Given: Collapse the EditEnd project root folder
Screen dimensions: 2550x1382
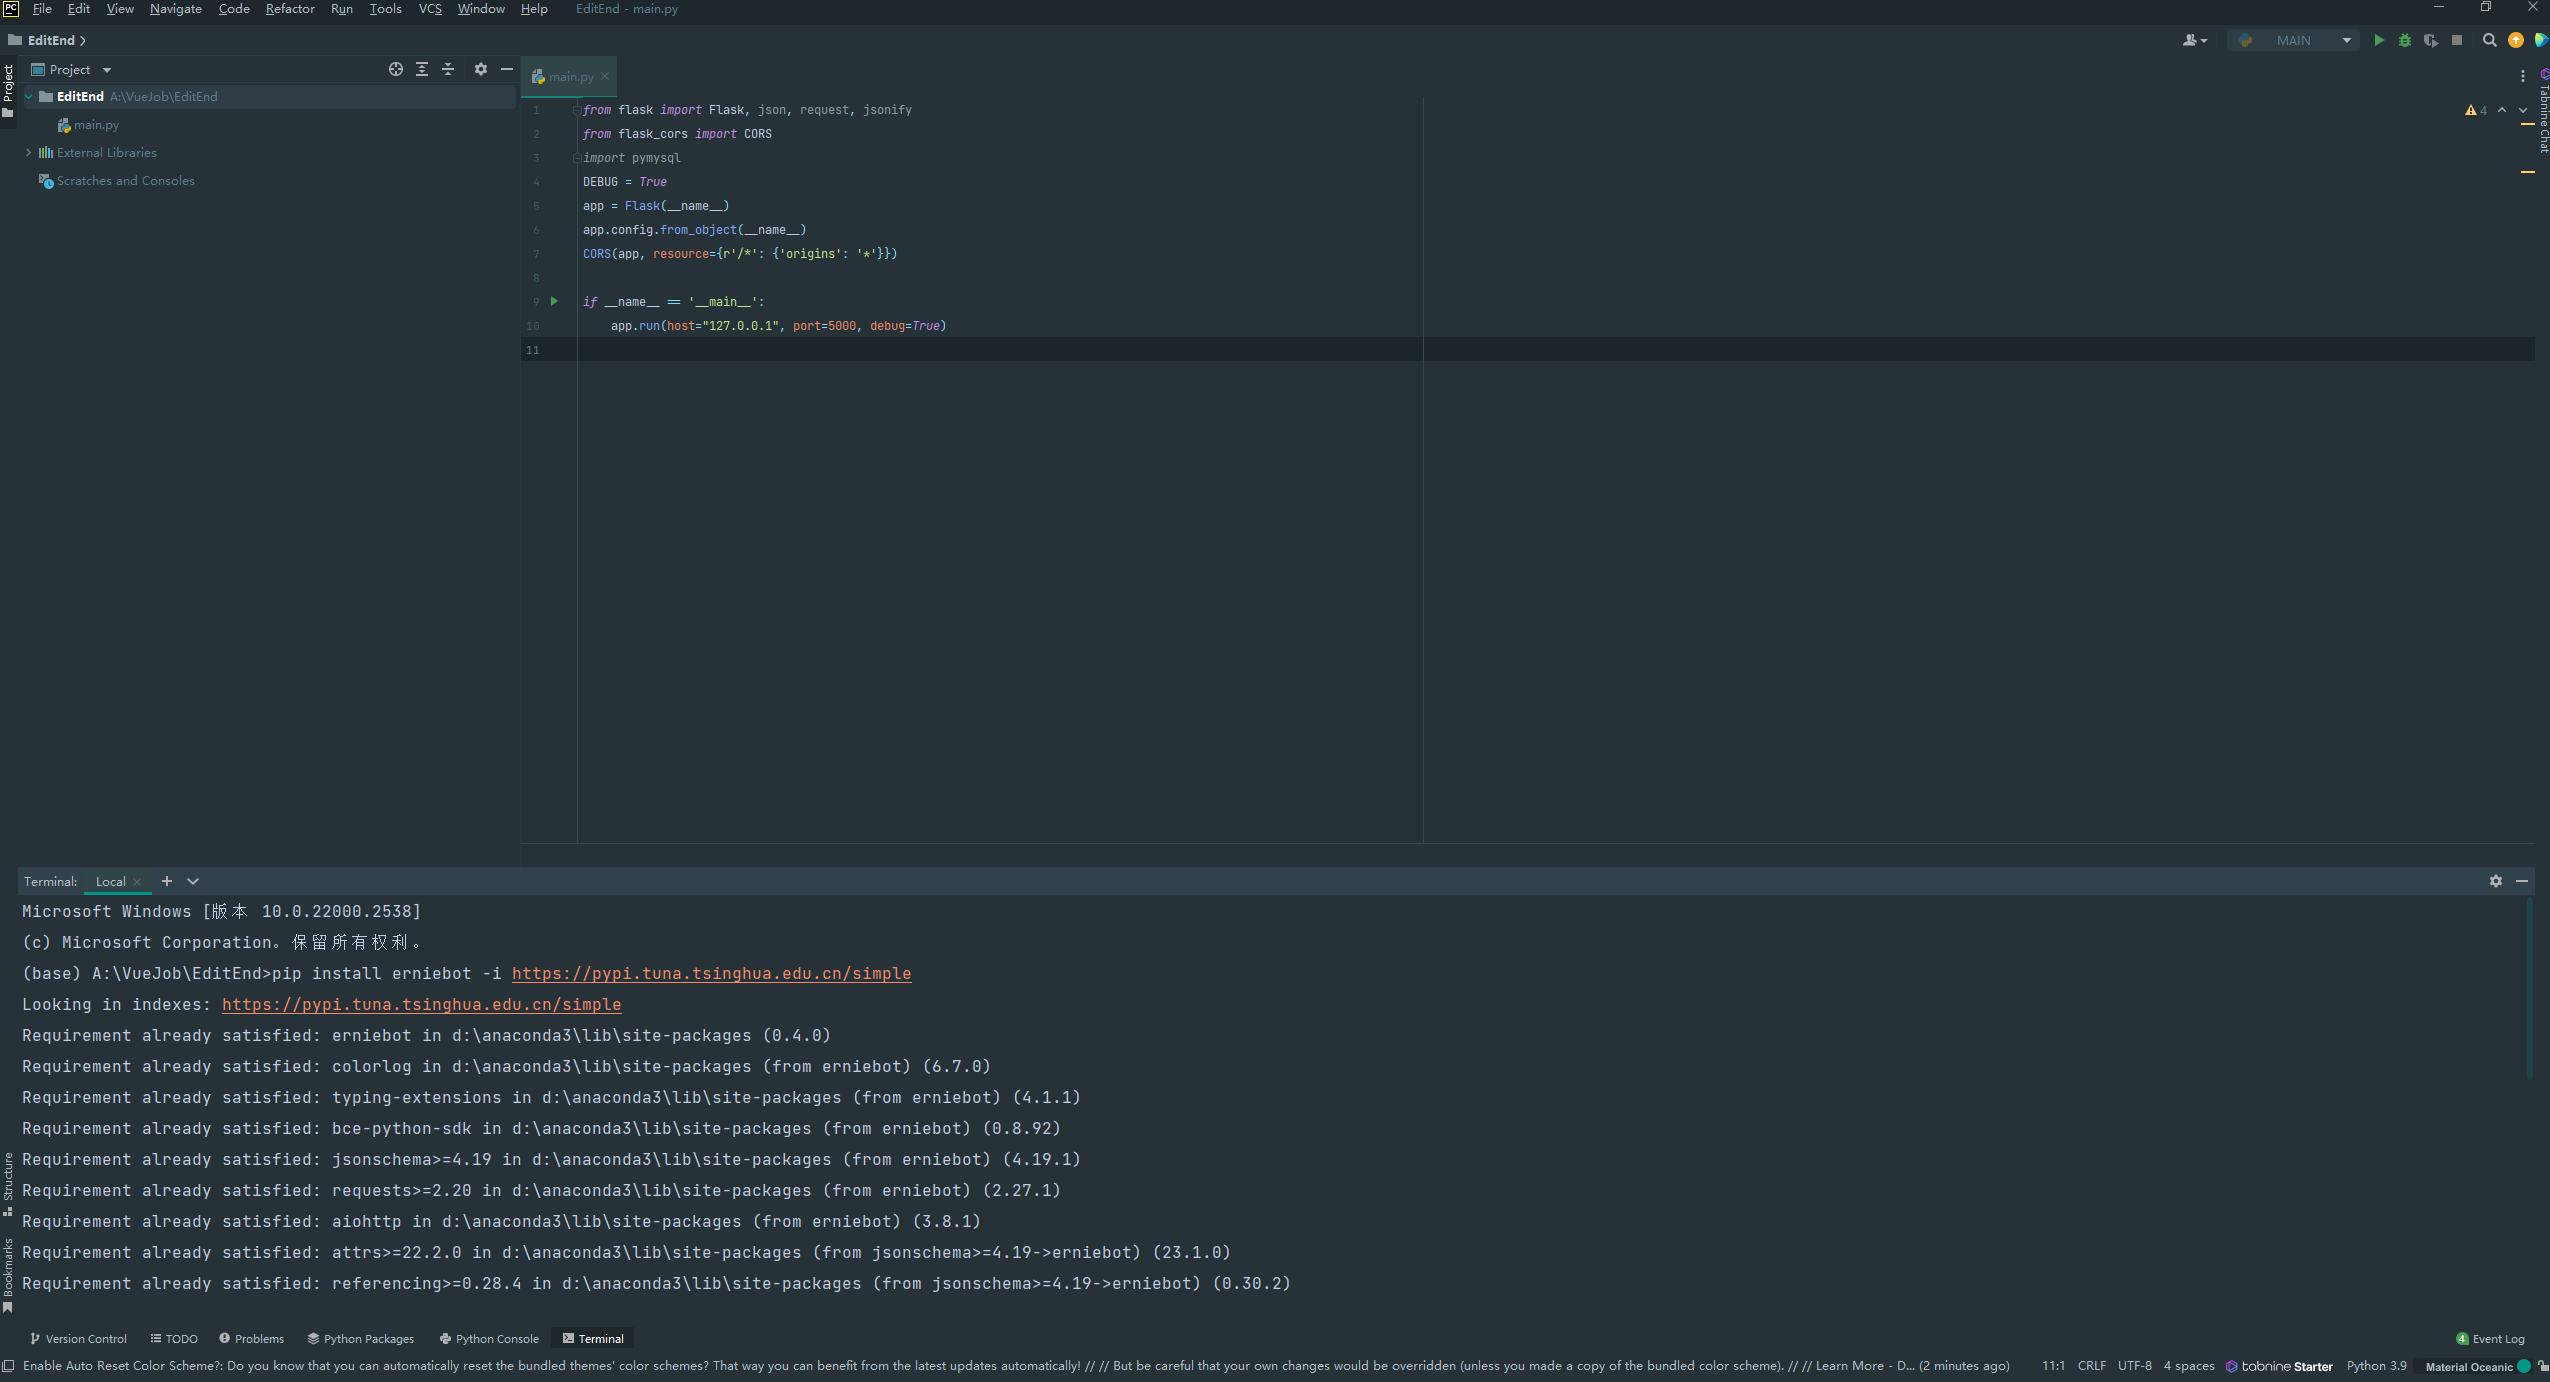Looking at the screenshot, I should coord(29,97).
